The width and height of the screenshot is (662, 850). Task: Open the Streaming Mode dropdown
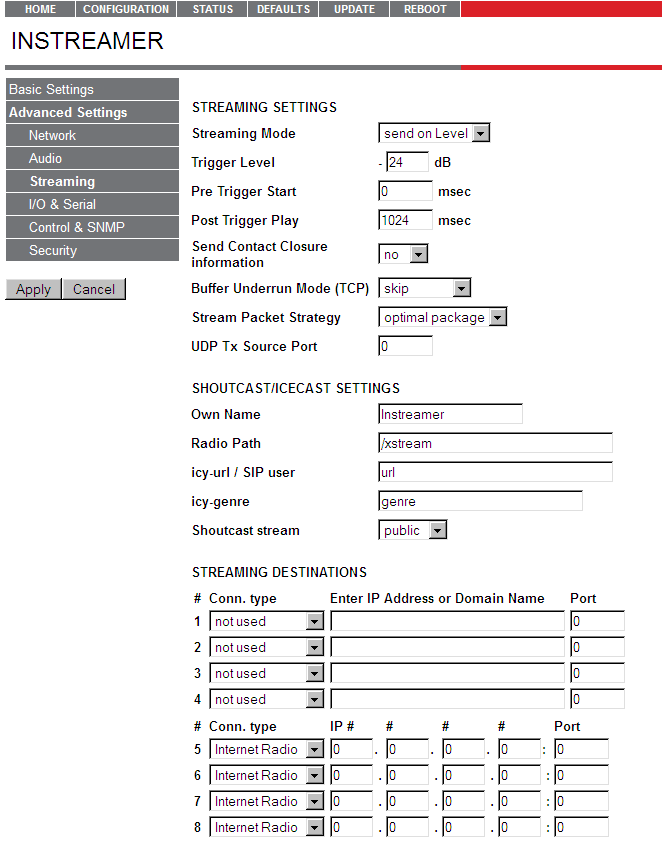pyautogui.click(x=434, y=134)
